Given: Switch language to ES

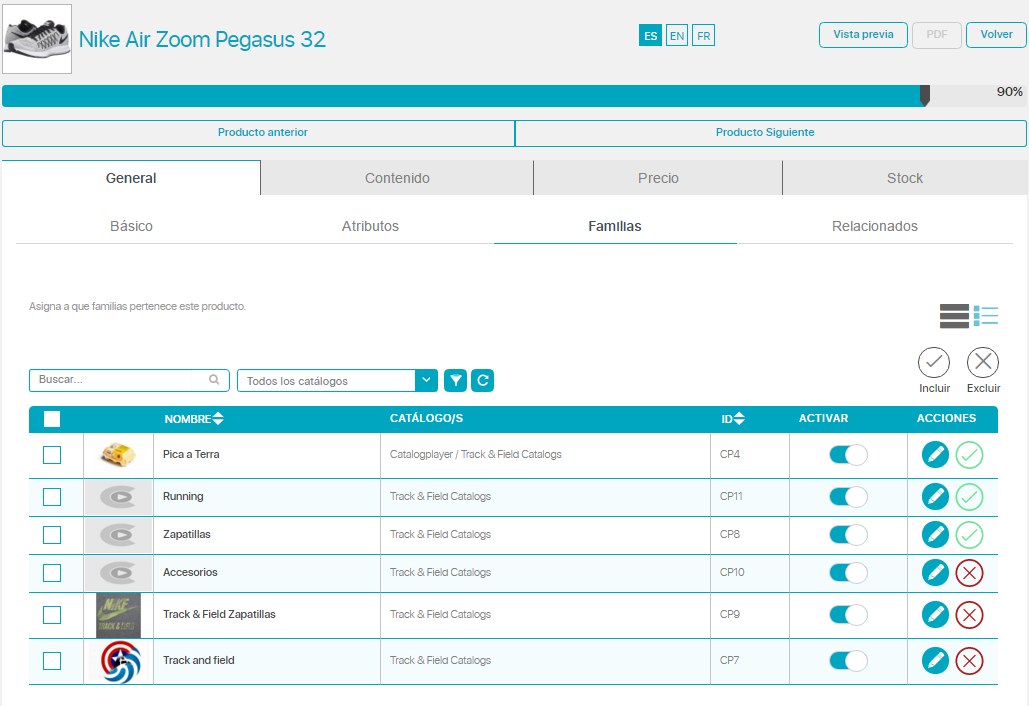Looking at the screenshot, I should click(650, 35).
